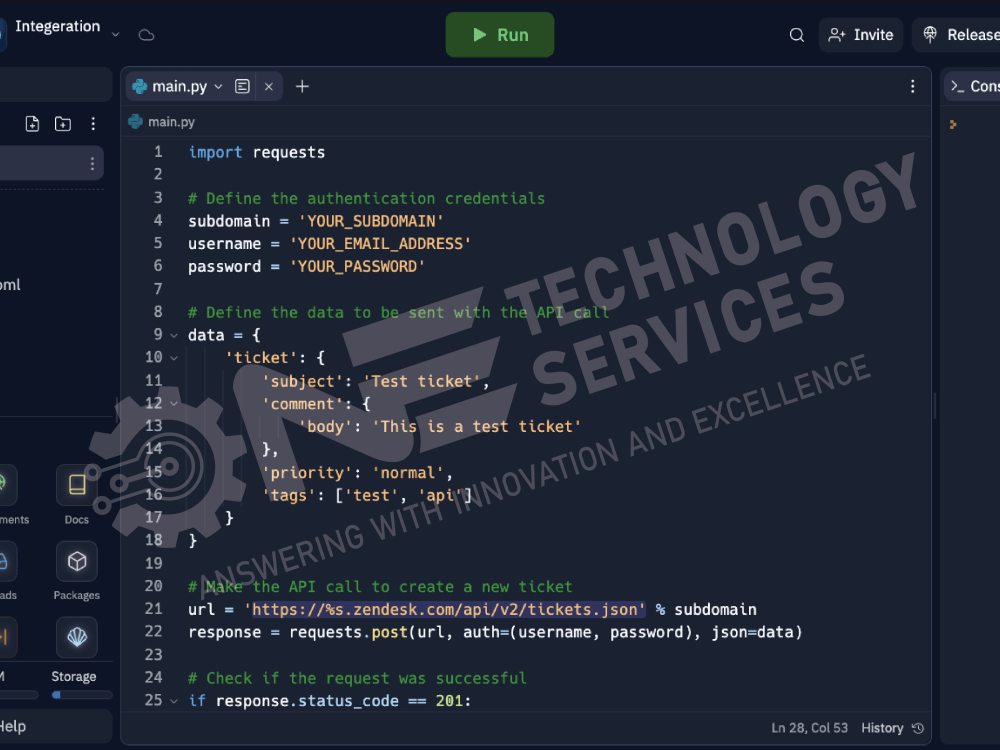Click the console prompt arrow icon

953,125
